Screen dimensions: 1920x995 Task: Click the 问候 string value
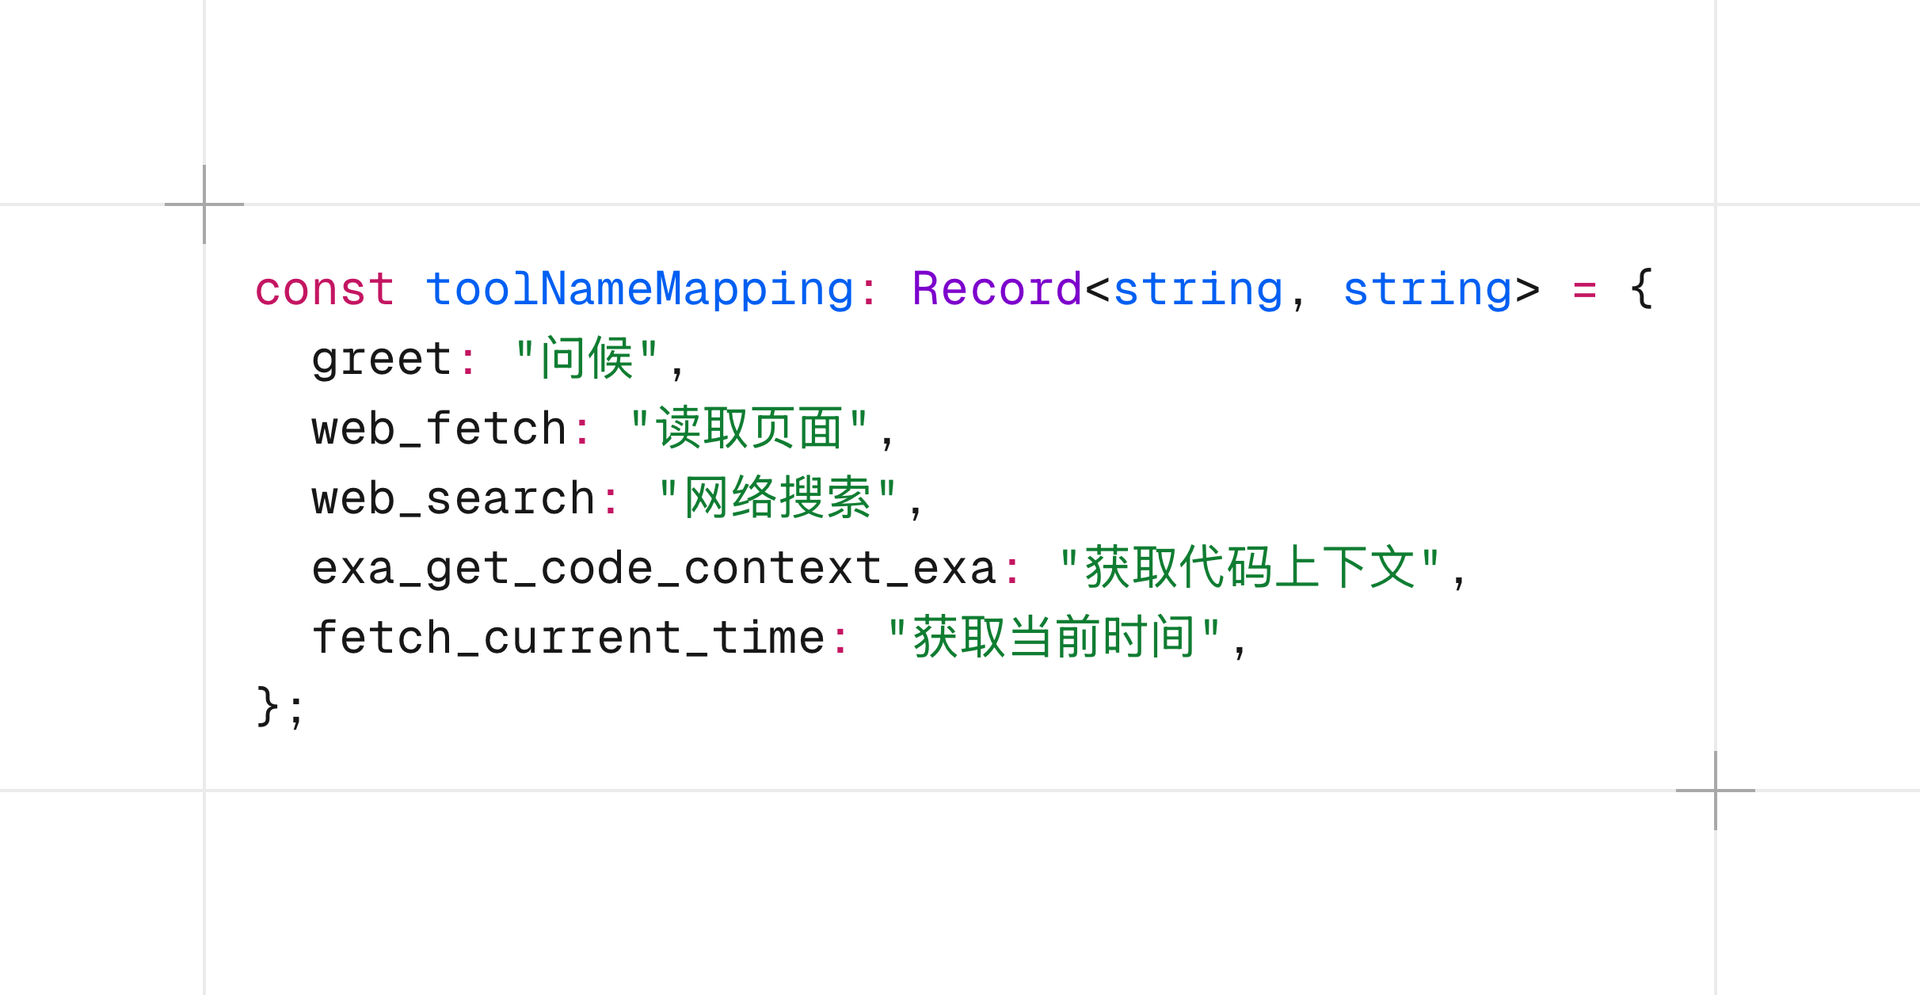(585, 360)
